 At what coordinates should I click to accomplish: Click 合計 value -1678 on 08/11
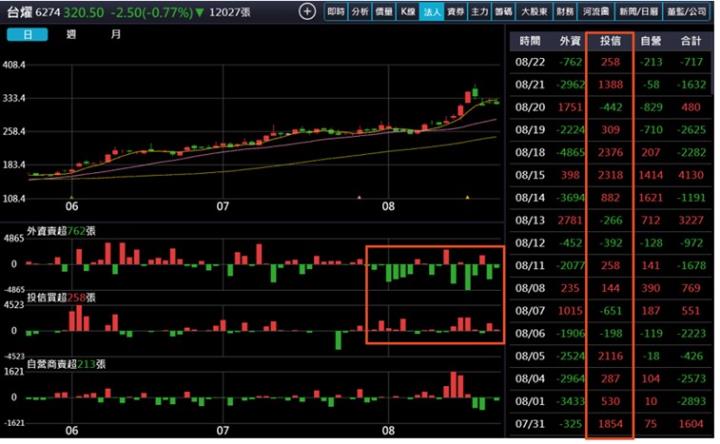pyautogui.click(x=691, y=265)
